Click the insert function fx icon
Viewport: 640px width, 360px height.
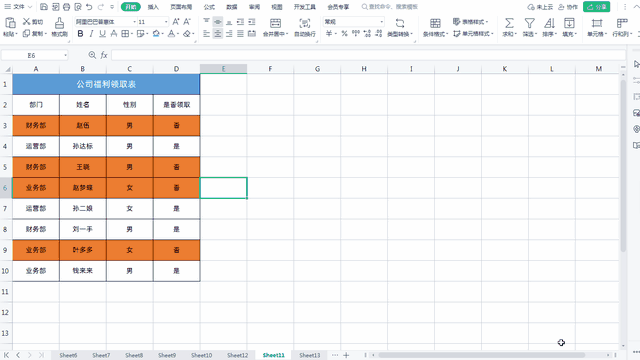[x=104, y=55]
